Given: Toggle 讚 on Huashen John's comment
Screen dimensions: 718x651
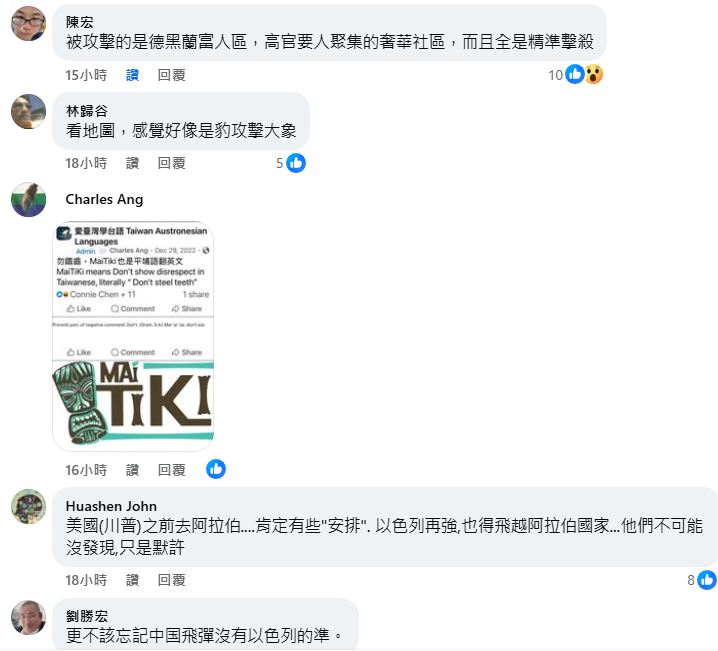Looking at the screenshot, I should point(132,580).
